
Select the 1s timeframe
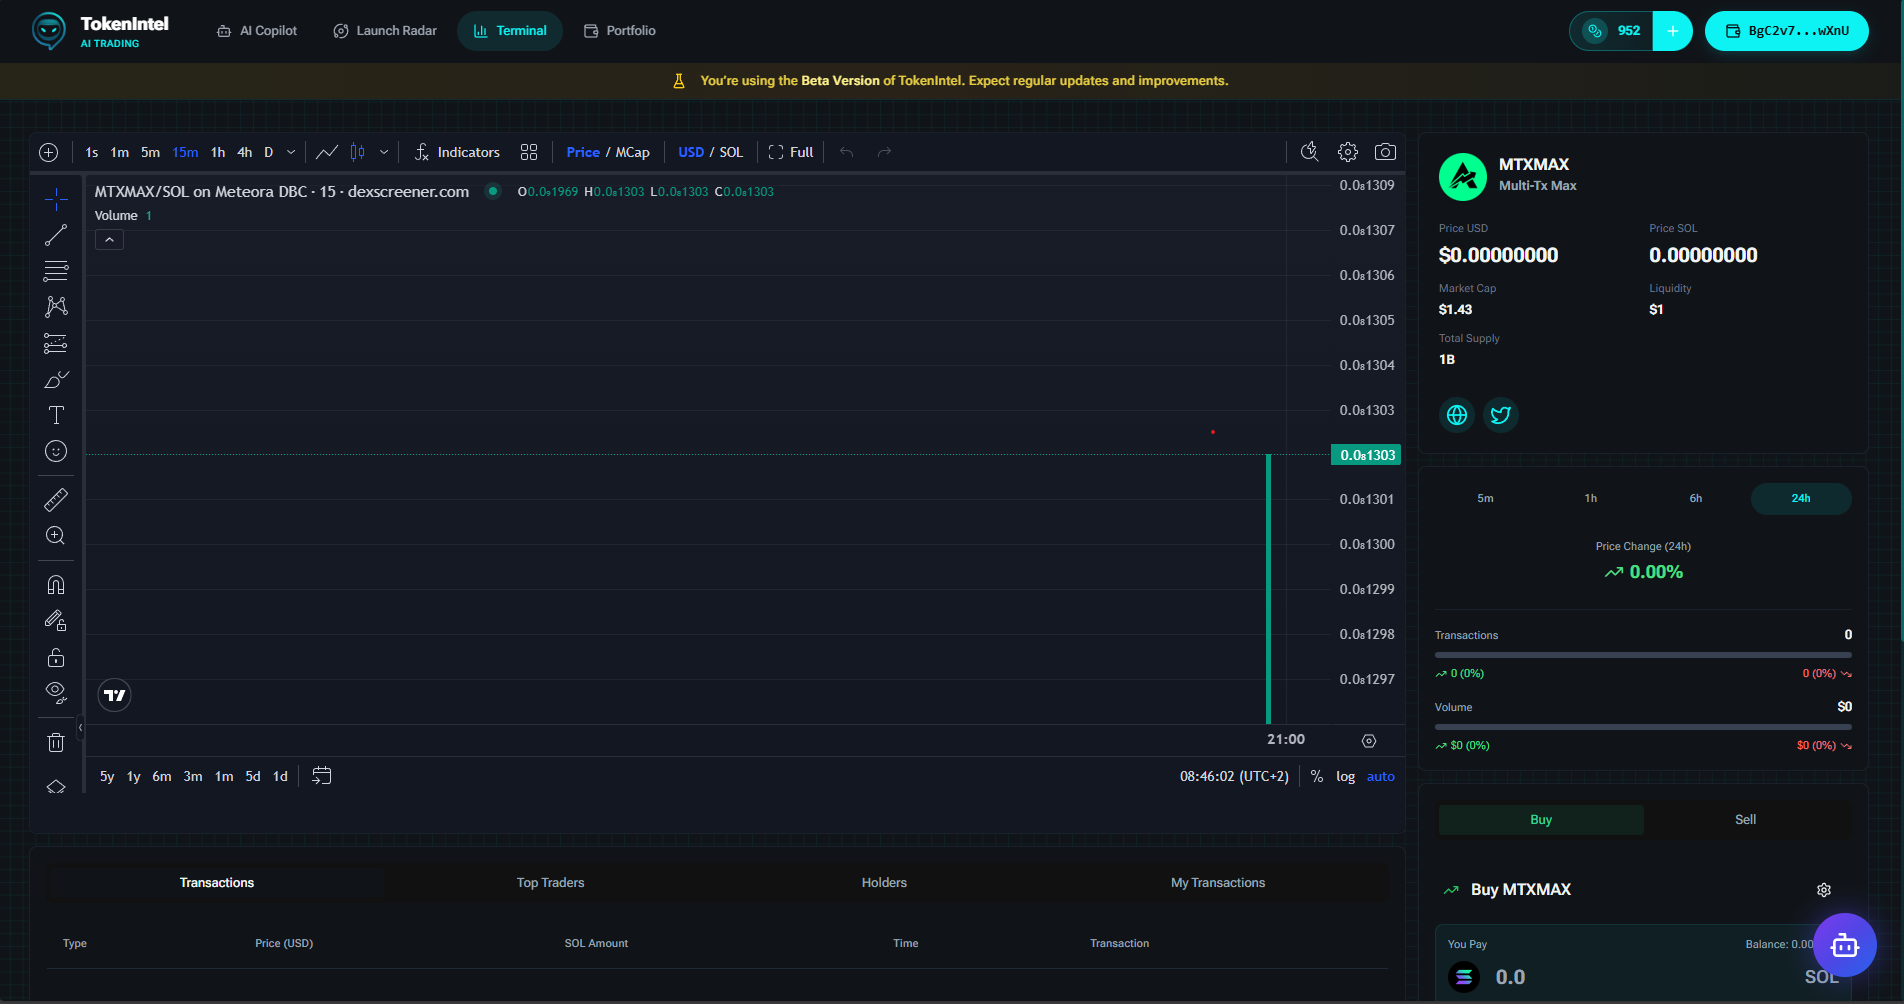click(x=92, y=152)
